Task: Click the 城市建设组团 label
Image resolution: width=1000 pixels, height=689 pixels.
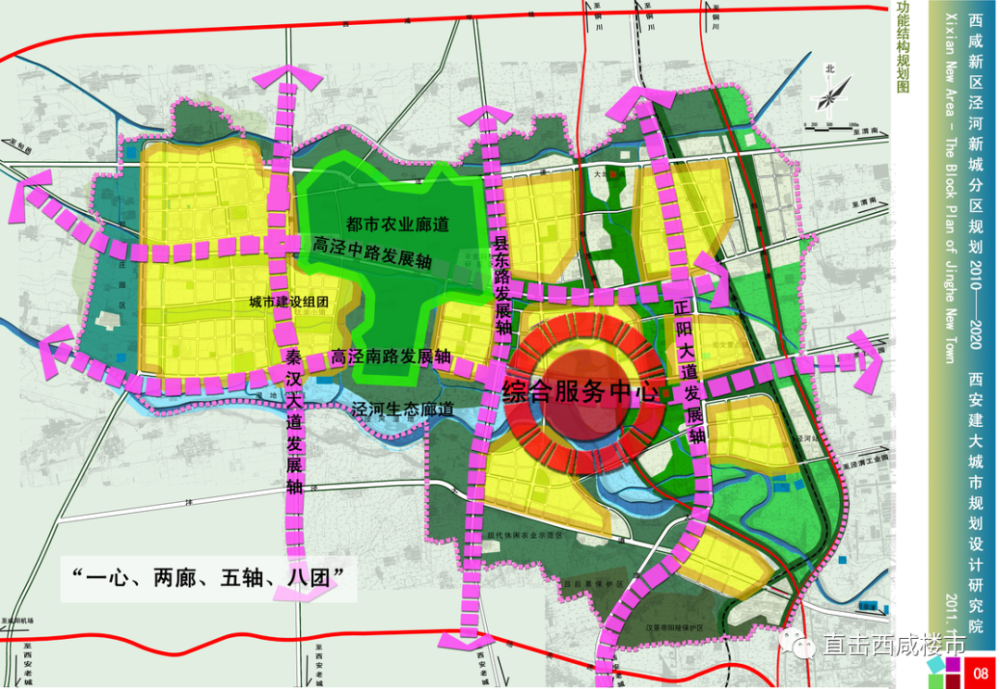Action: coord(288,302)
